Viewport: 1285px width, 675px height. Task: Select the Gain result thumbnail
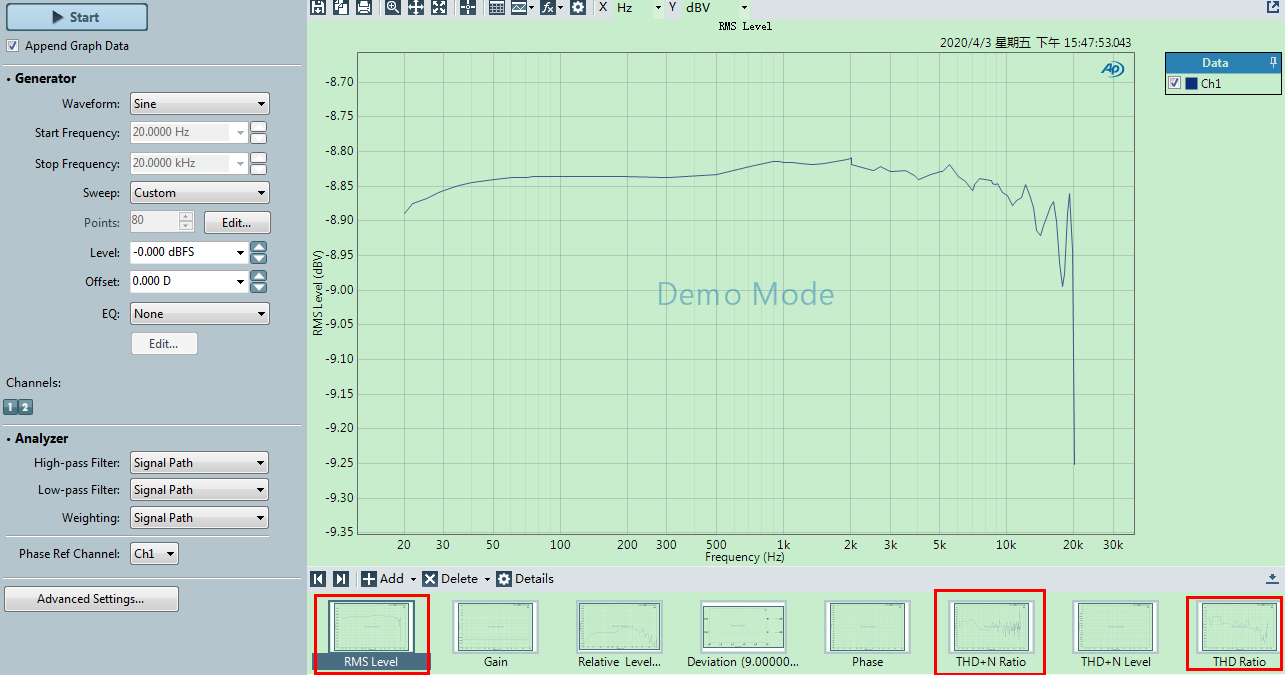coord(495,634)
